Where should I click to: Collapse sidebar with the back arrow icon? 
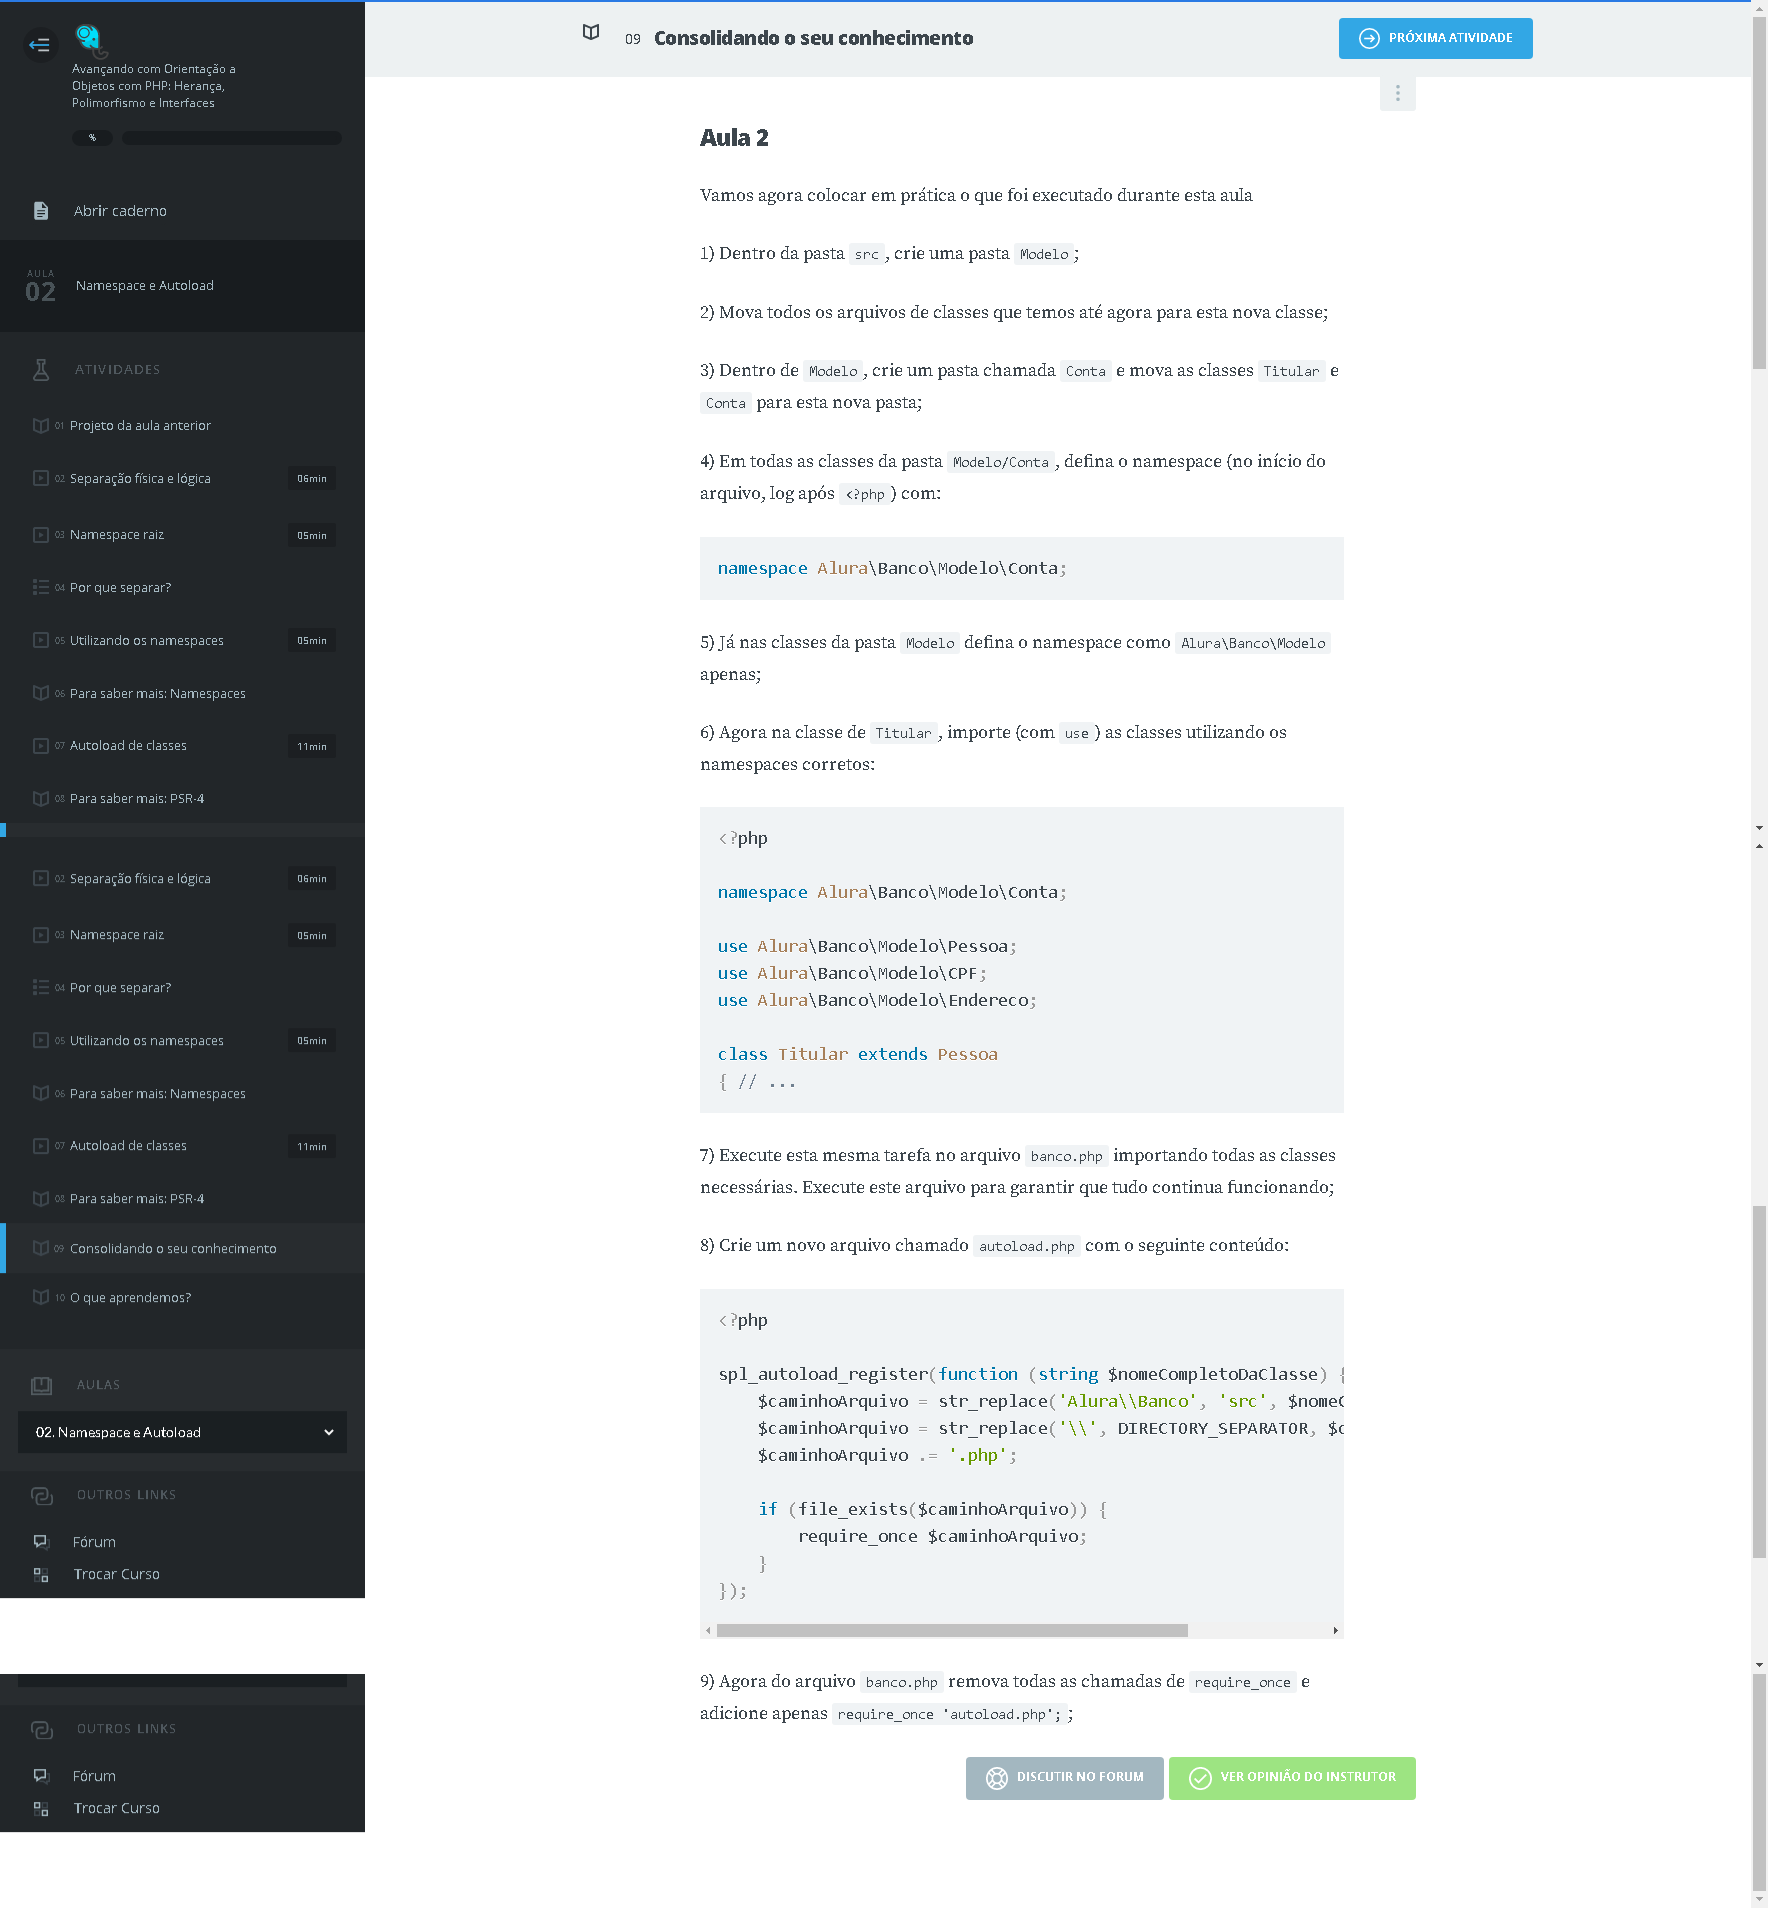point(39,44)
